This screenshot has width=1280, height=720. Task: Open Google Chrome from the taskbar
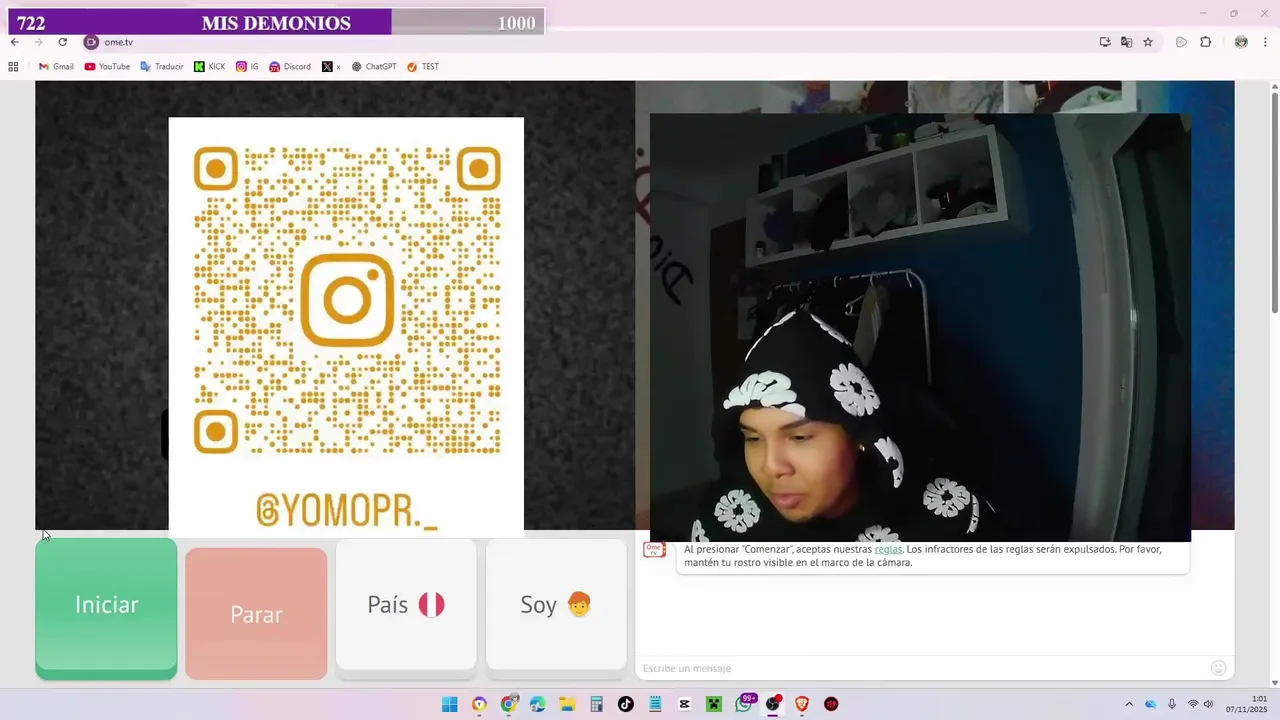click(x=509, y=704)
